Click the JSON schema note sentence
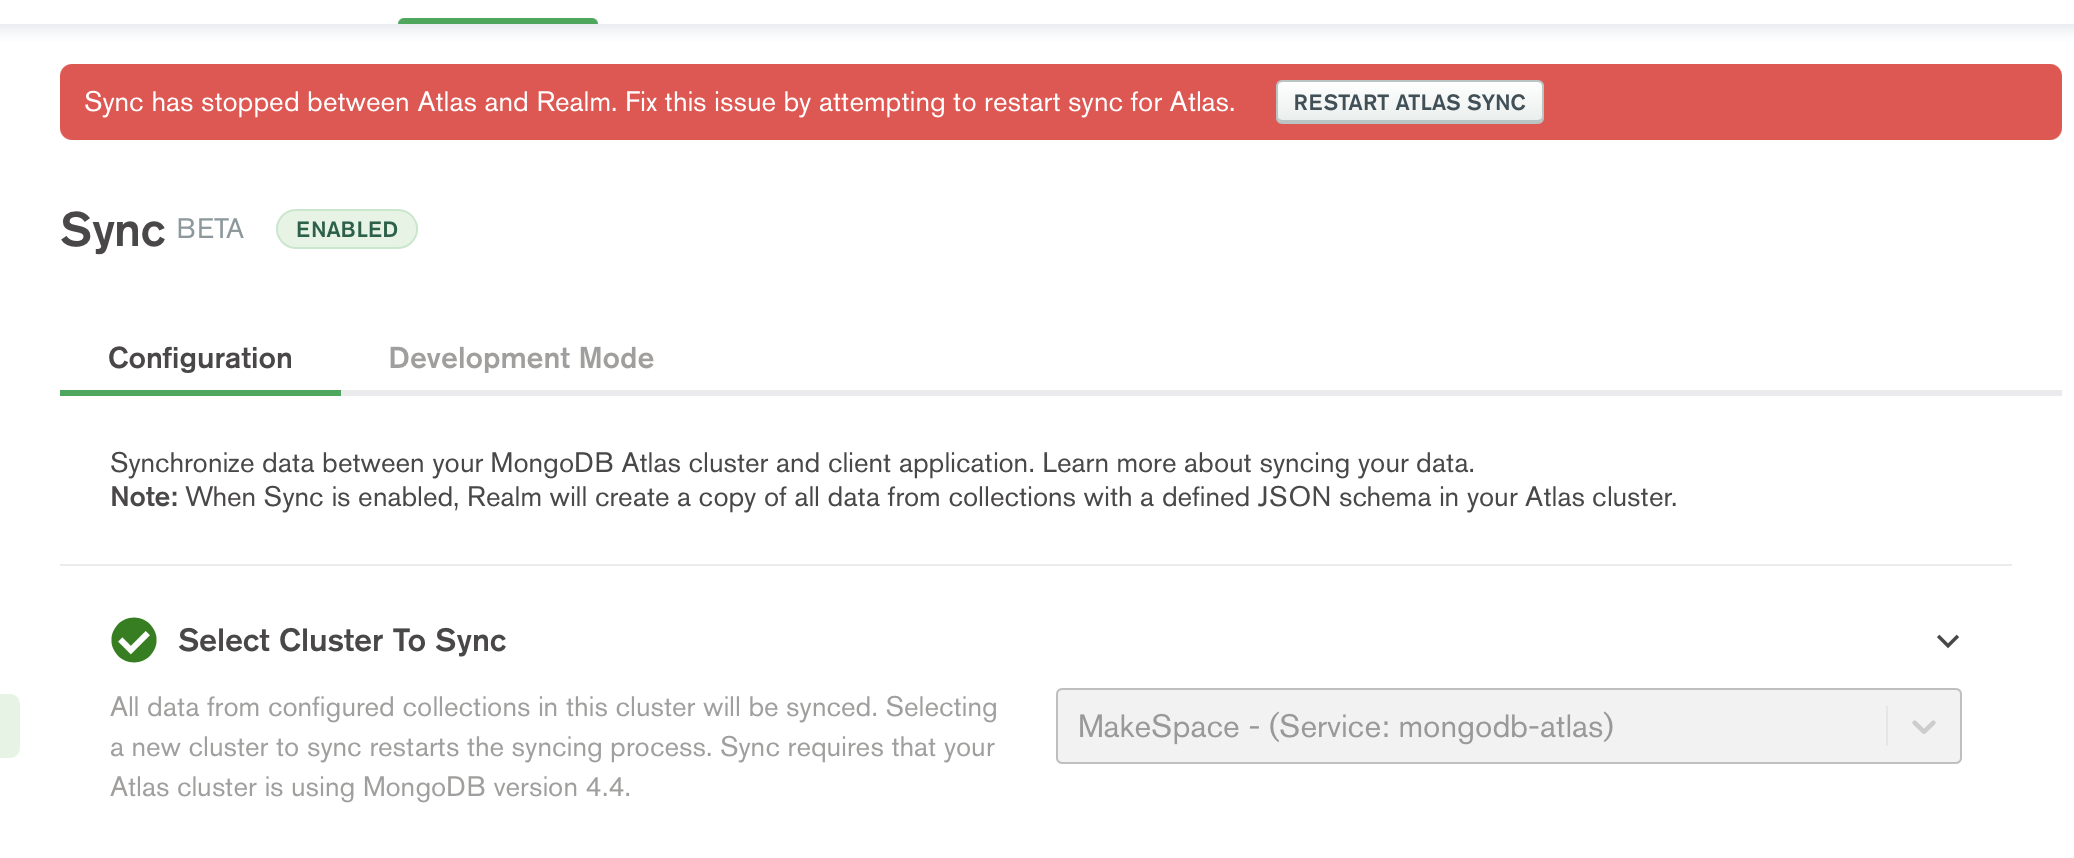 930,497
